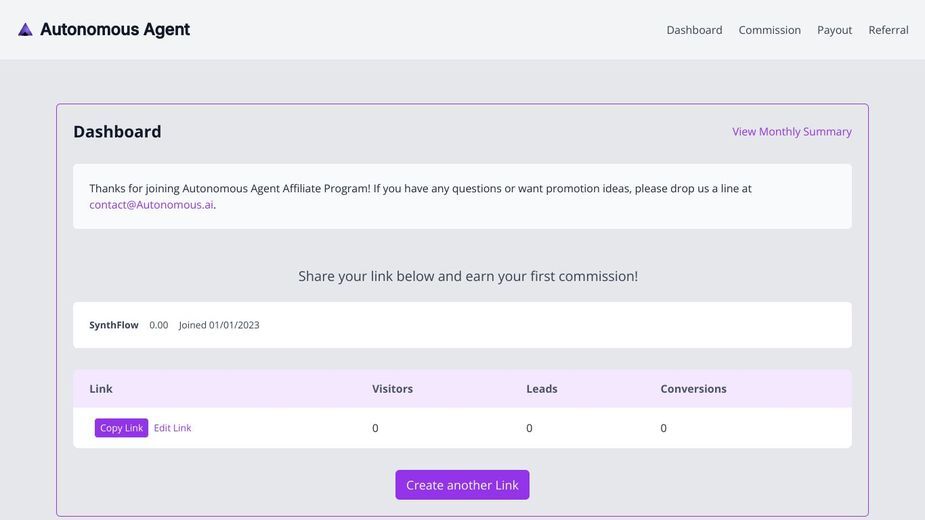Navigate to the Referral section
925x520 pixels.
pos(888,30)
